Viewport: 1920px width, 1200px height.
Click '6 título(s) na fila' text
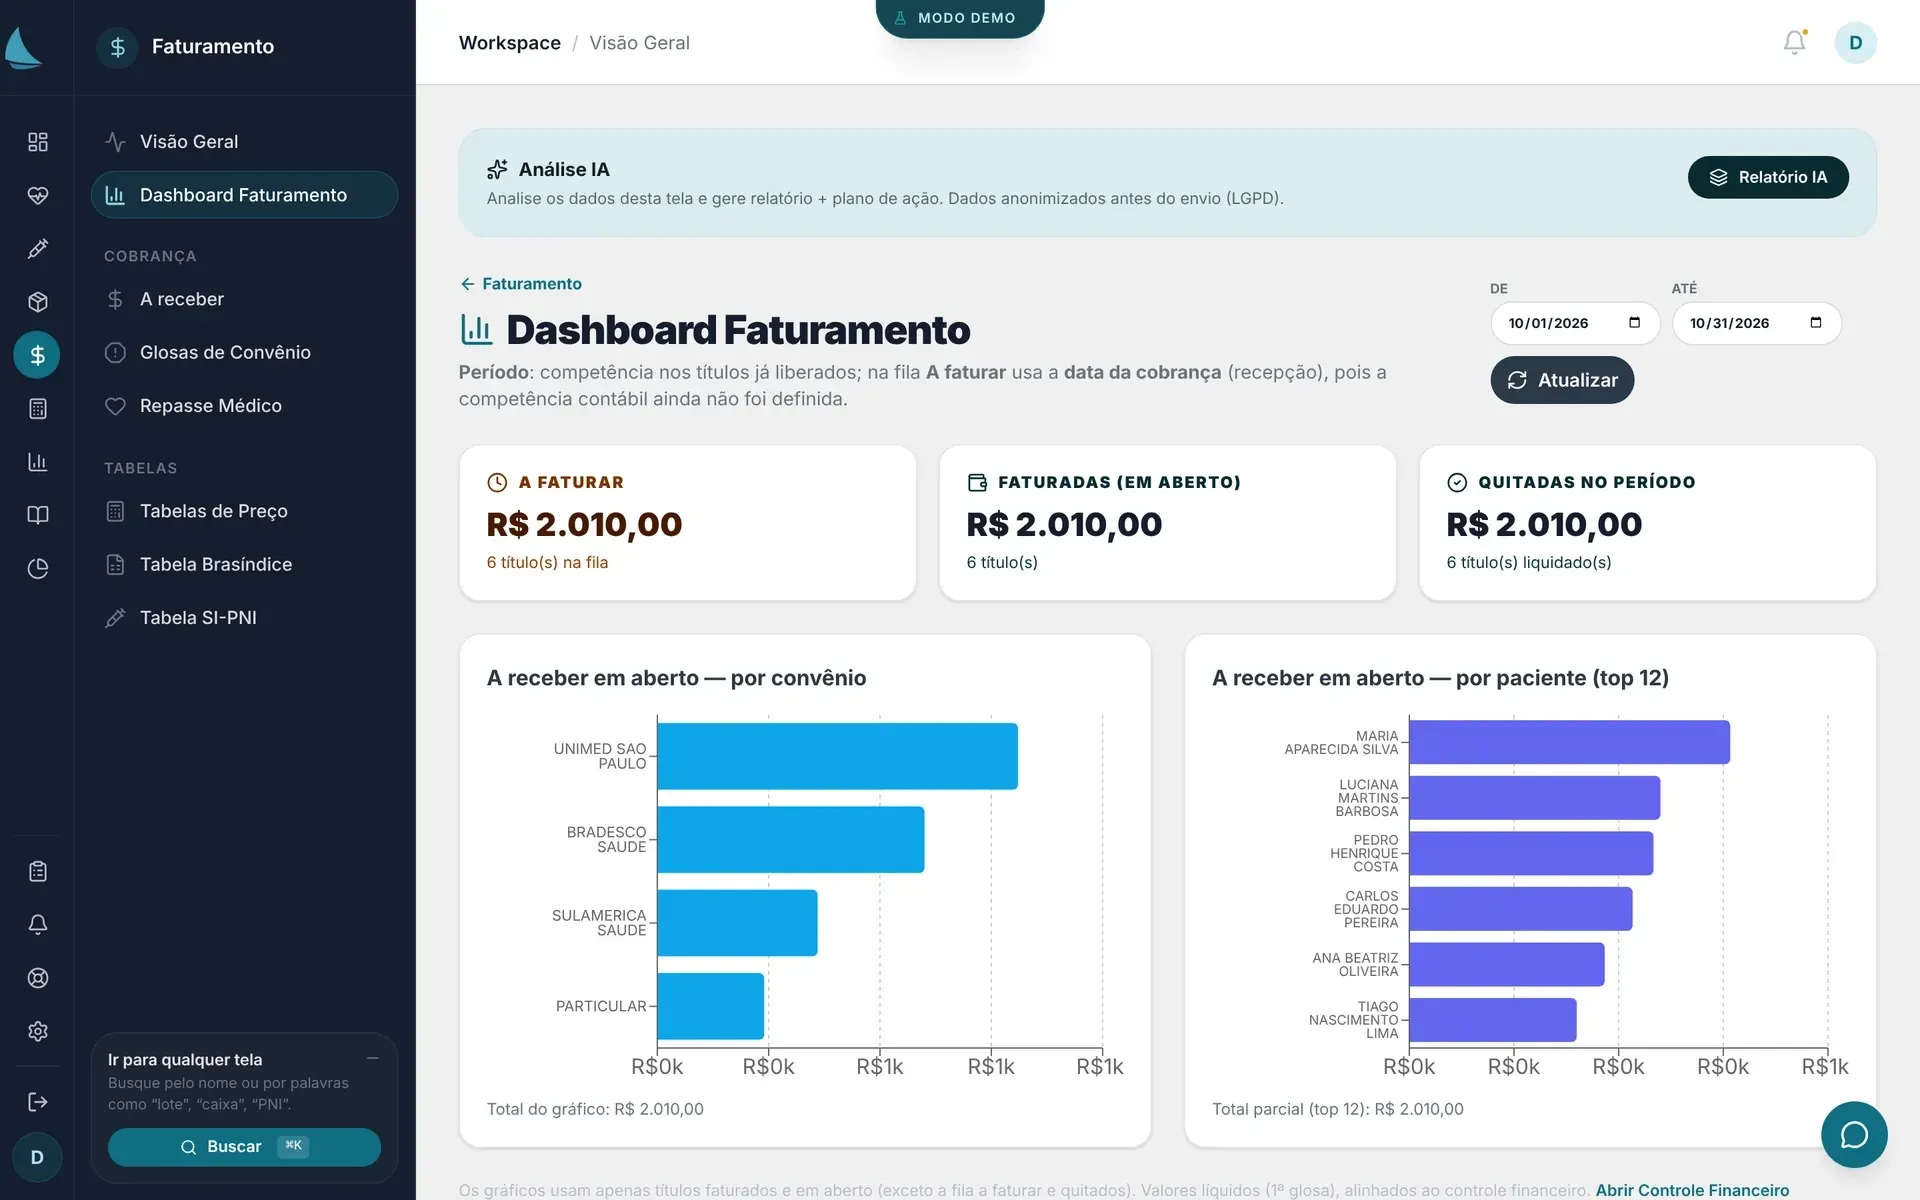[547, 562]
